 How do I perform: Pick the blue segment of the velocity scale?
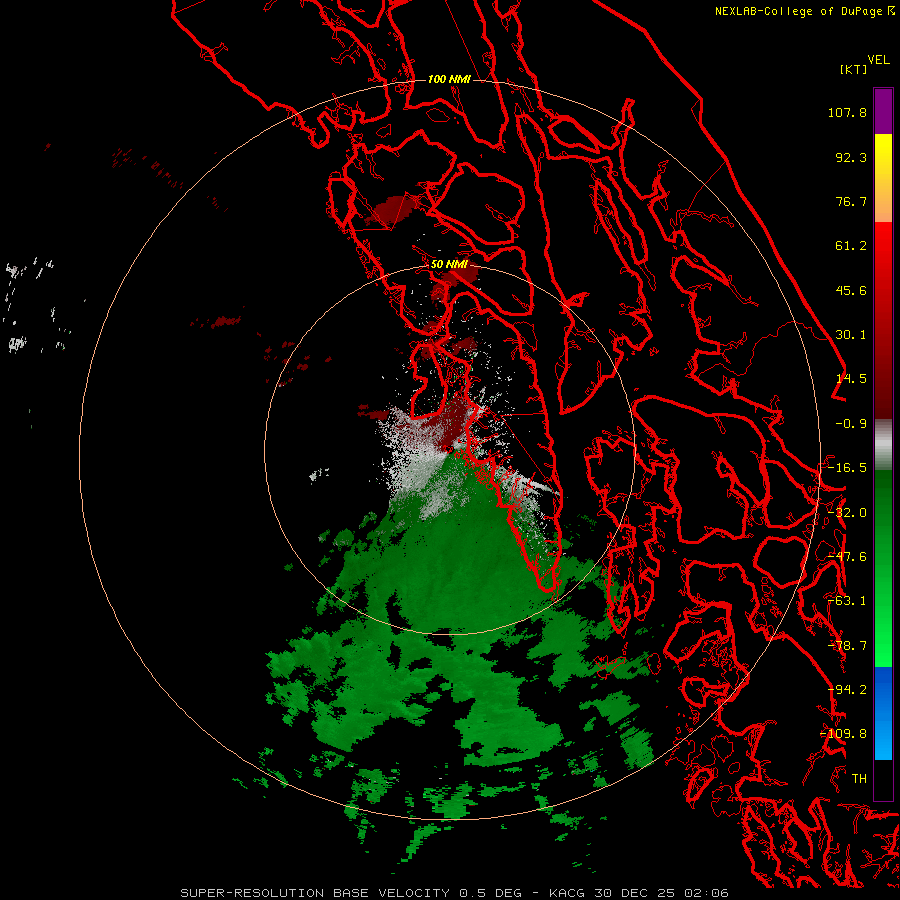click(883, 713)
